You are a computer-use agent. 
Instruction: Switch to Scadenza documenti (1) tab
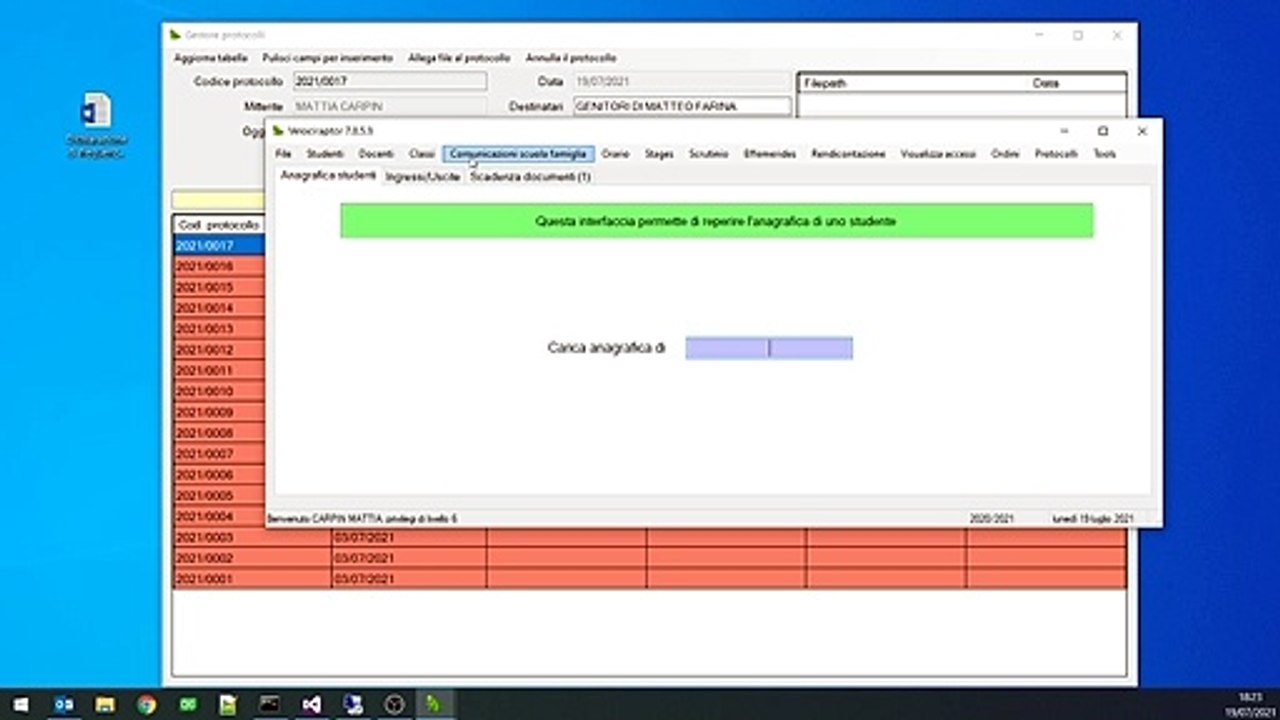(x=530, y=176)
